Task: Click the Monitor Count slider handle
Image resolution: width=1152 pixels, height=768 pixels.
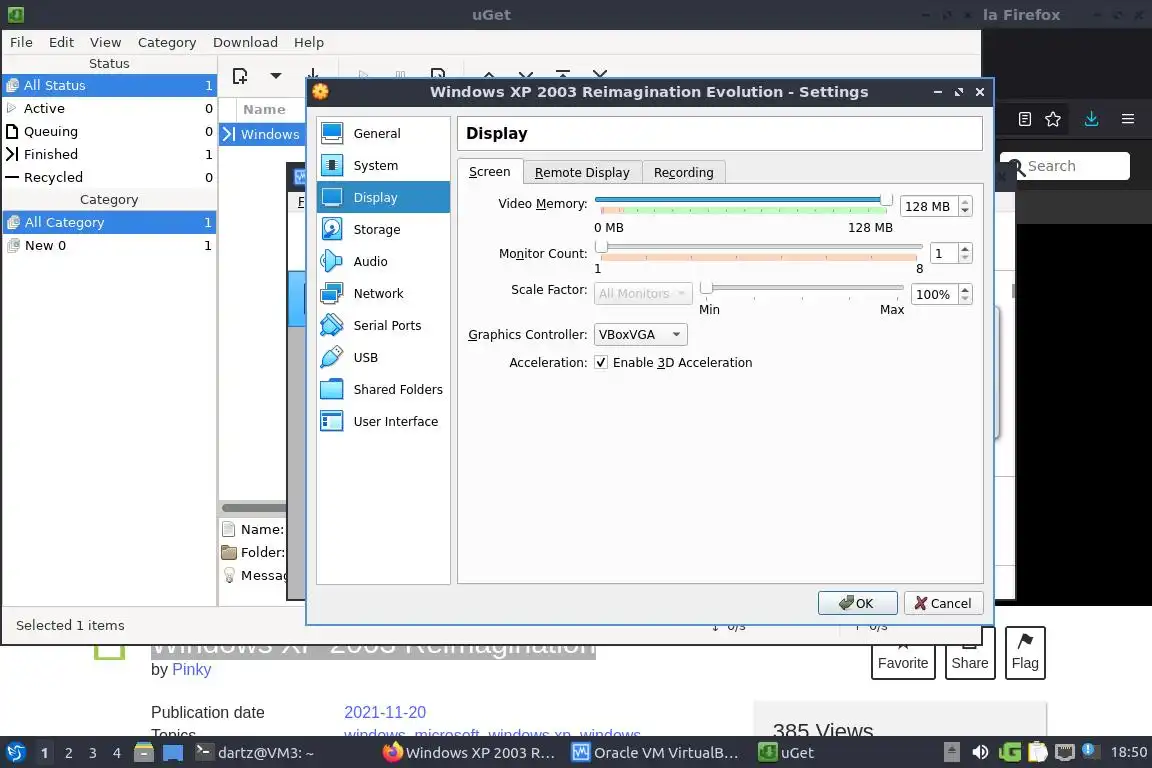Action: point(601,247)
